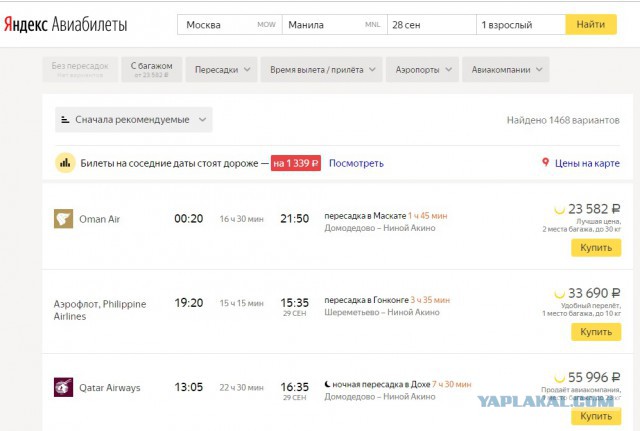This screenshot has height=431, width=640.
Task: Click the loading spinner icon next to 55 996 ₽
Action: pos(559,378)
